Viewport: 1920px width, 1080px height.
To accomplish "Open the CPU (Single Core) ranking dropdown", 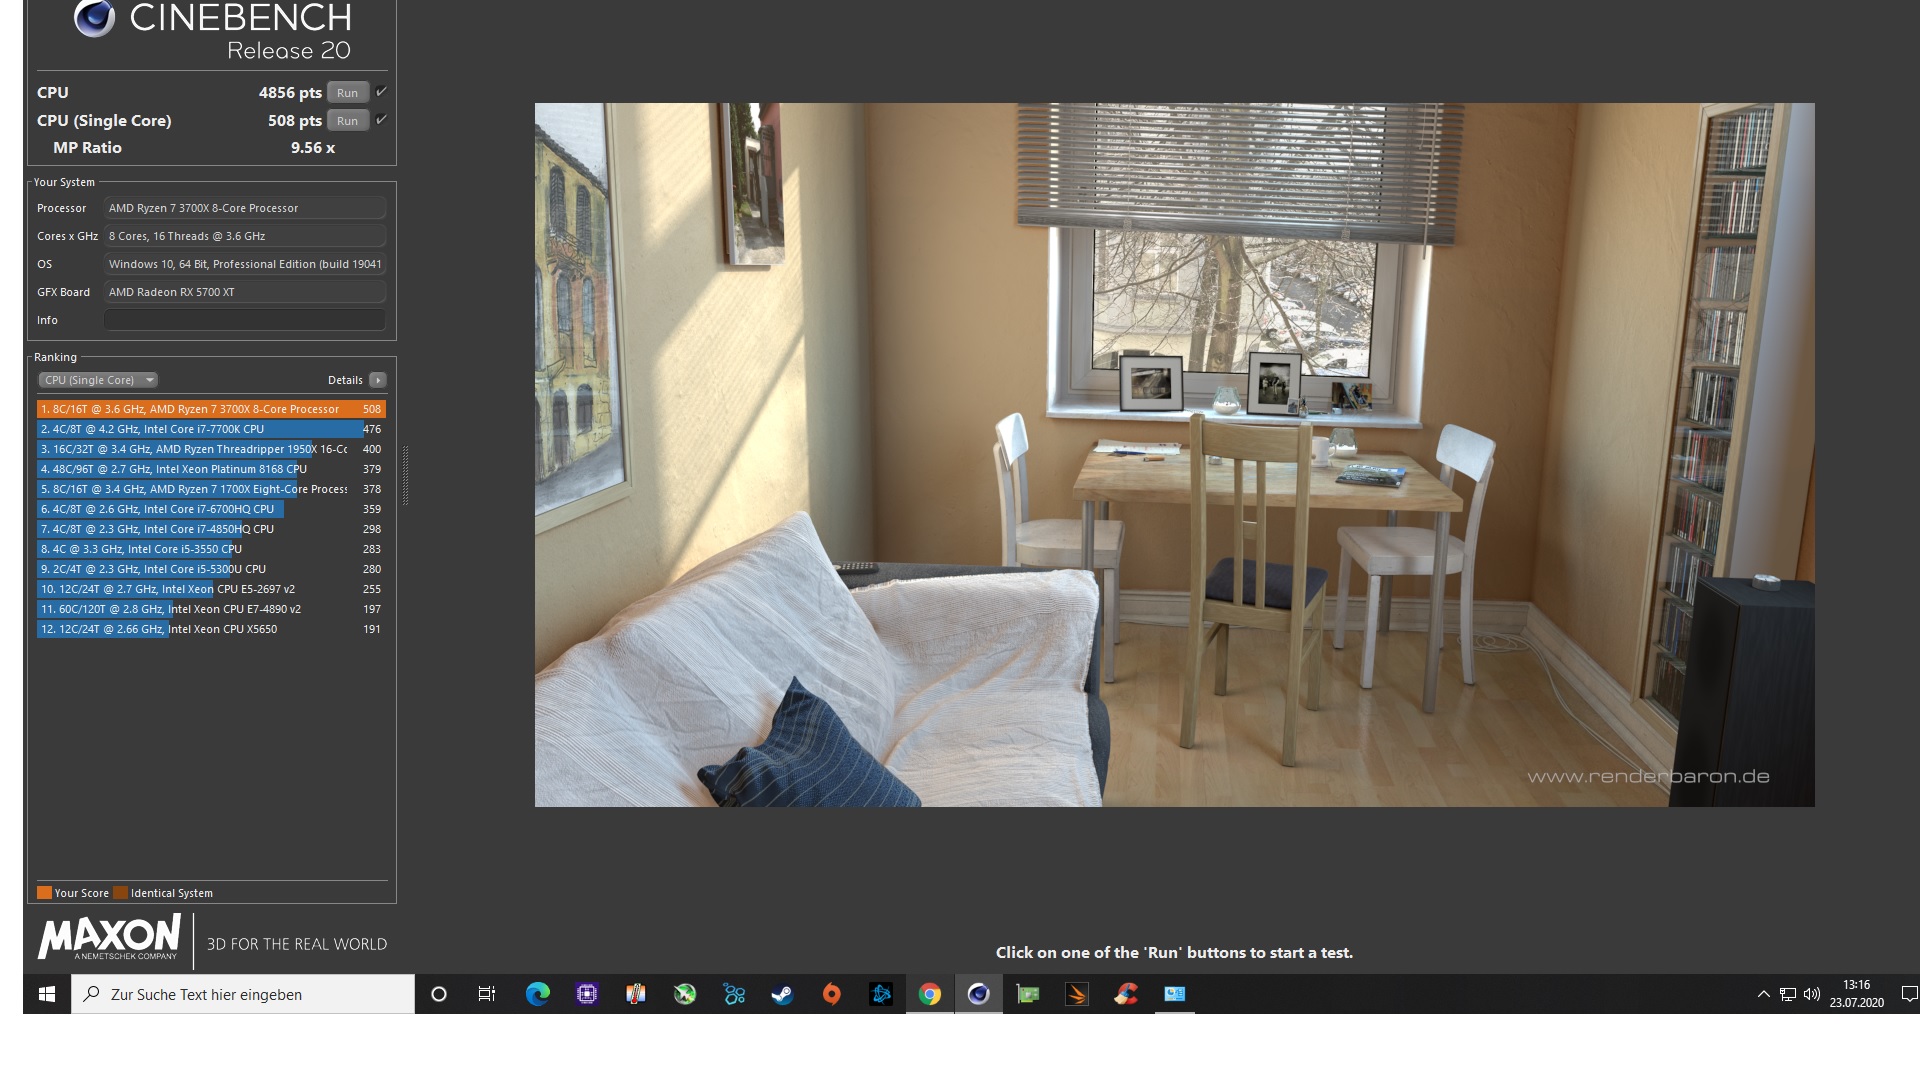I will click(98, 380).
